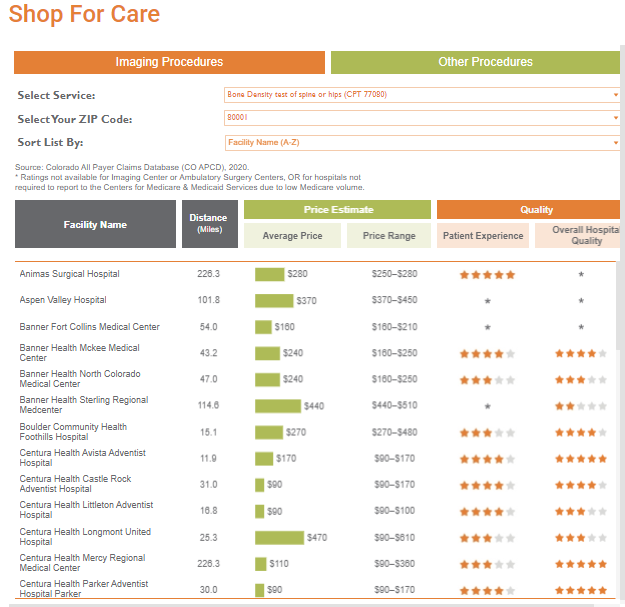Screen dimensions: 625x607
Task: Select Aspen Valley Hospital row name
Action: [63, 300]
